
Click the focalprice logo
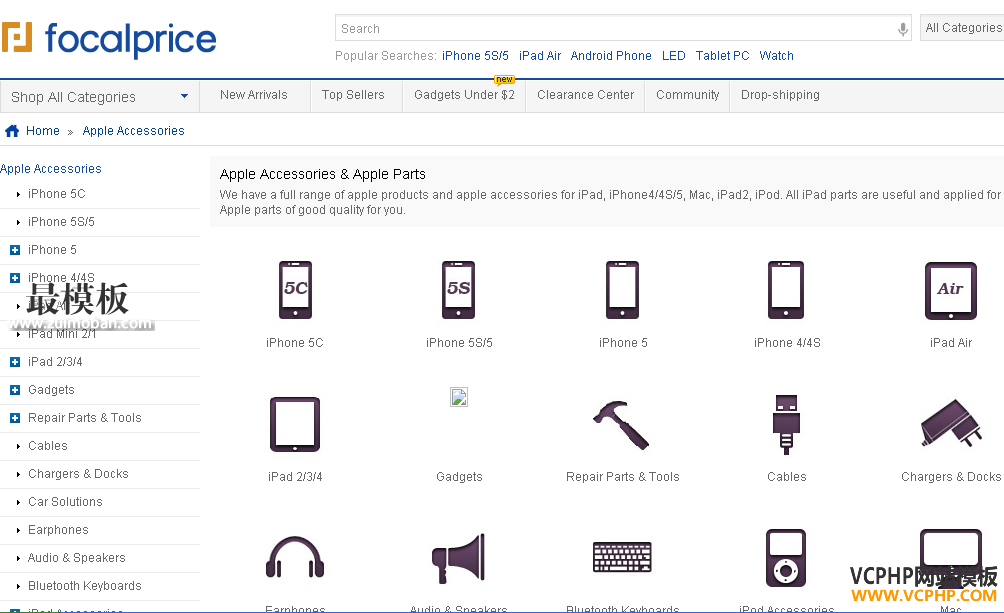click(x=109, y=38)
